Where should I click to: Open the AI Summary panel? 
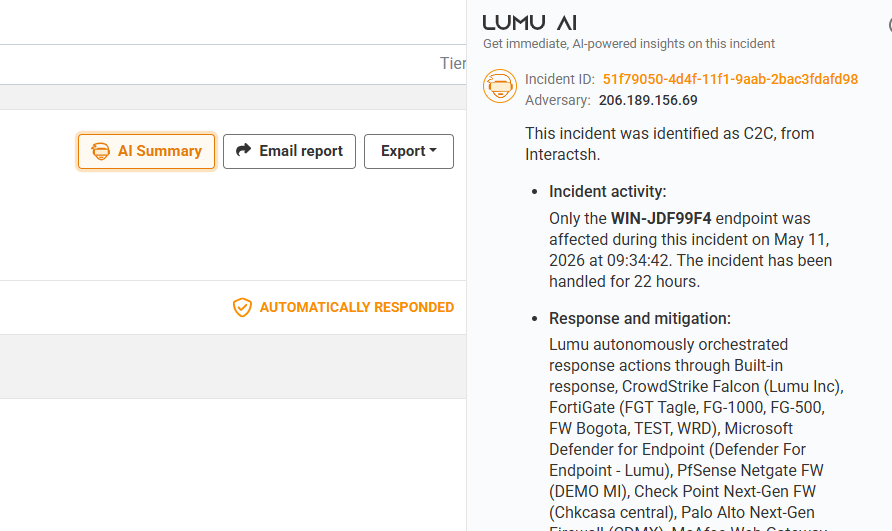[146, 151]
